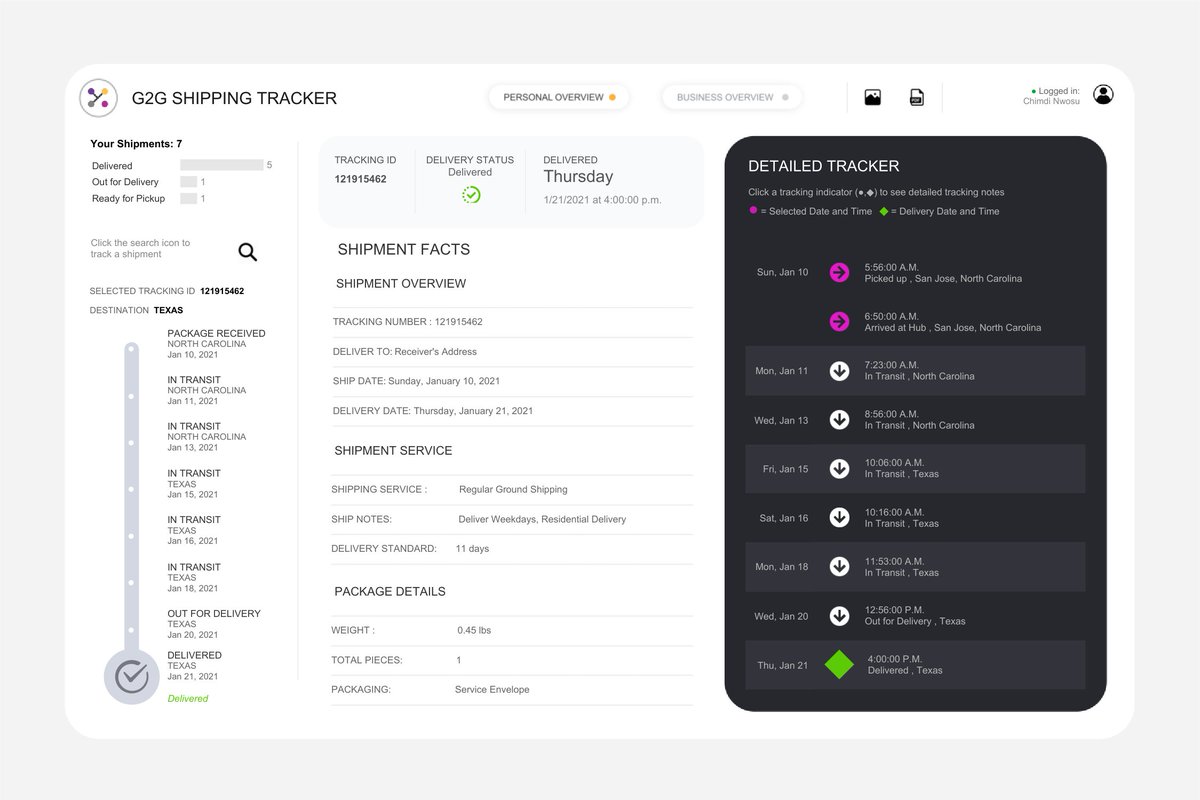This screenshot has height=800, width=1200.
Task: Click the 'SHIPMENT FACTS' heading
Action: tap(404, 249)
